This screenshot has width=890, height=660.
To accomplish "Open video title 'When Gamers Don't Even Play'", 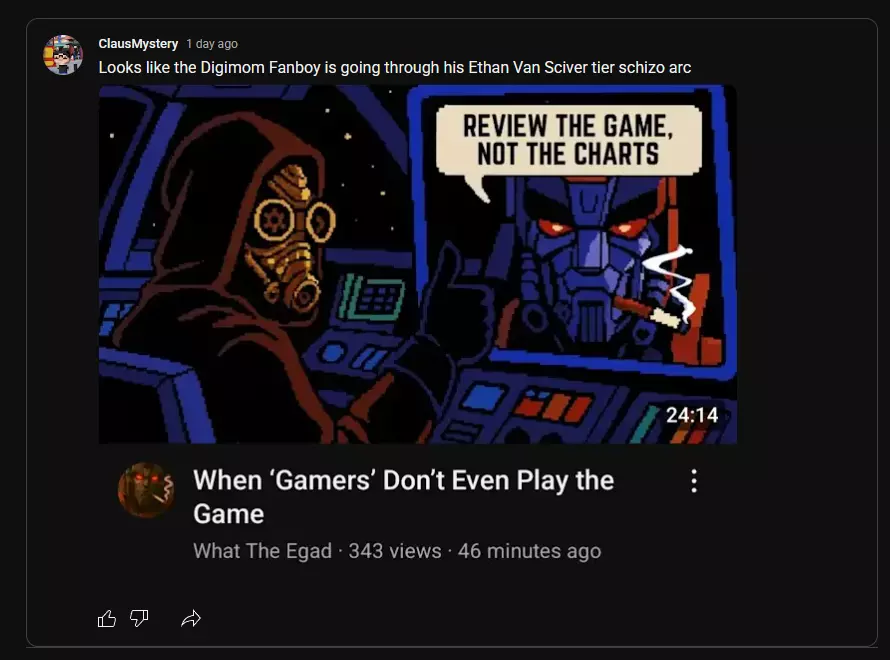I will 404,497.
